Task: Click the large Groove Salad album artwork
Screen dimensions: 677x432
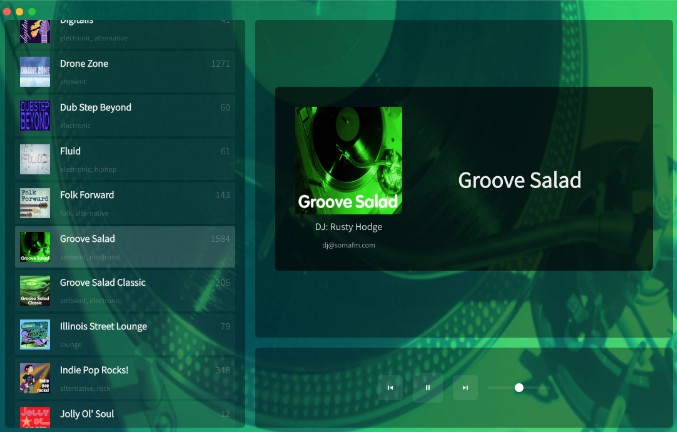Action: click(x=348, y=160)
